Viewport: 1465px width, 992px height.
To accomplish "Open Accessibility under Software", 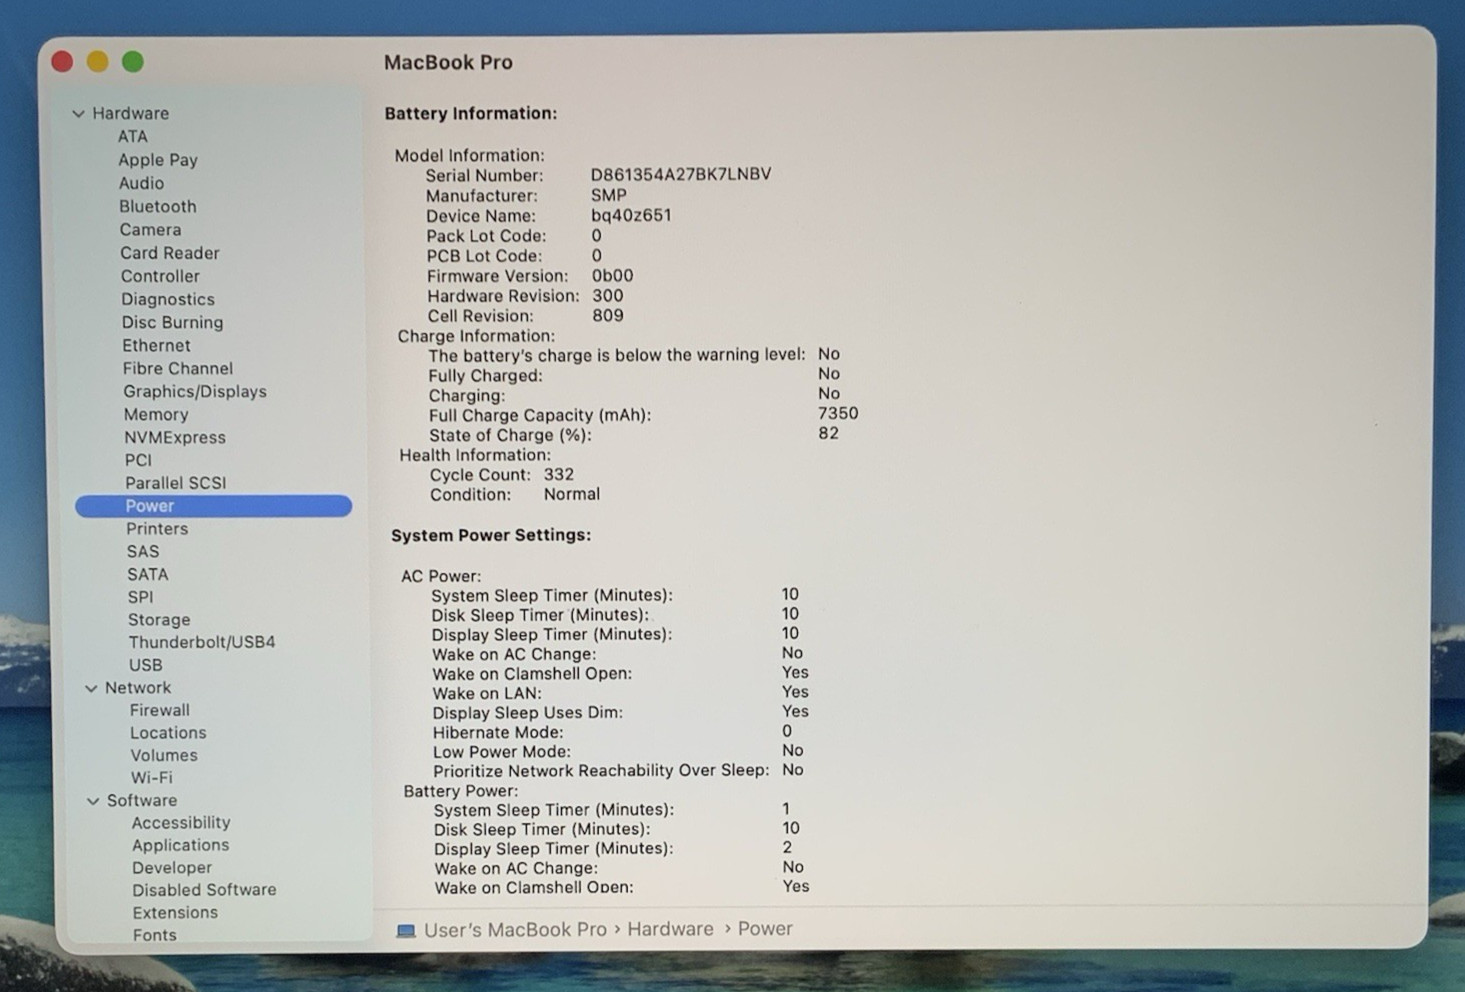I will tap(180, 823).
